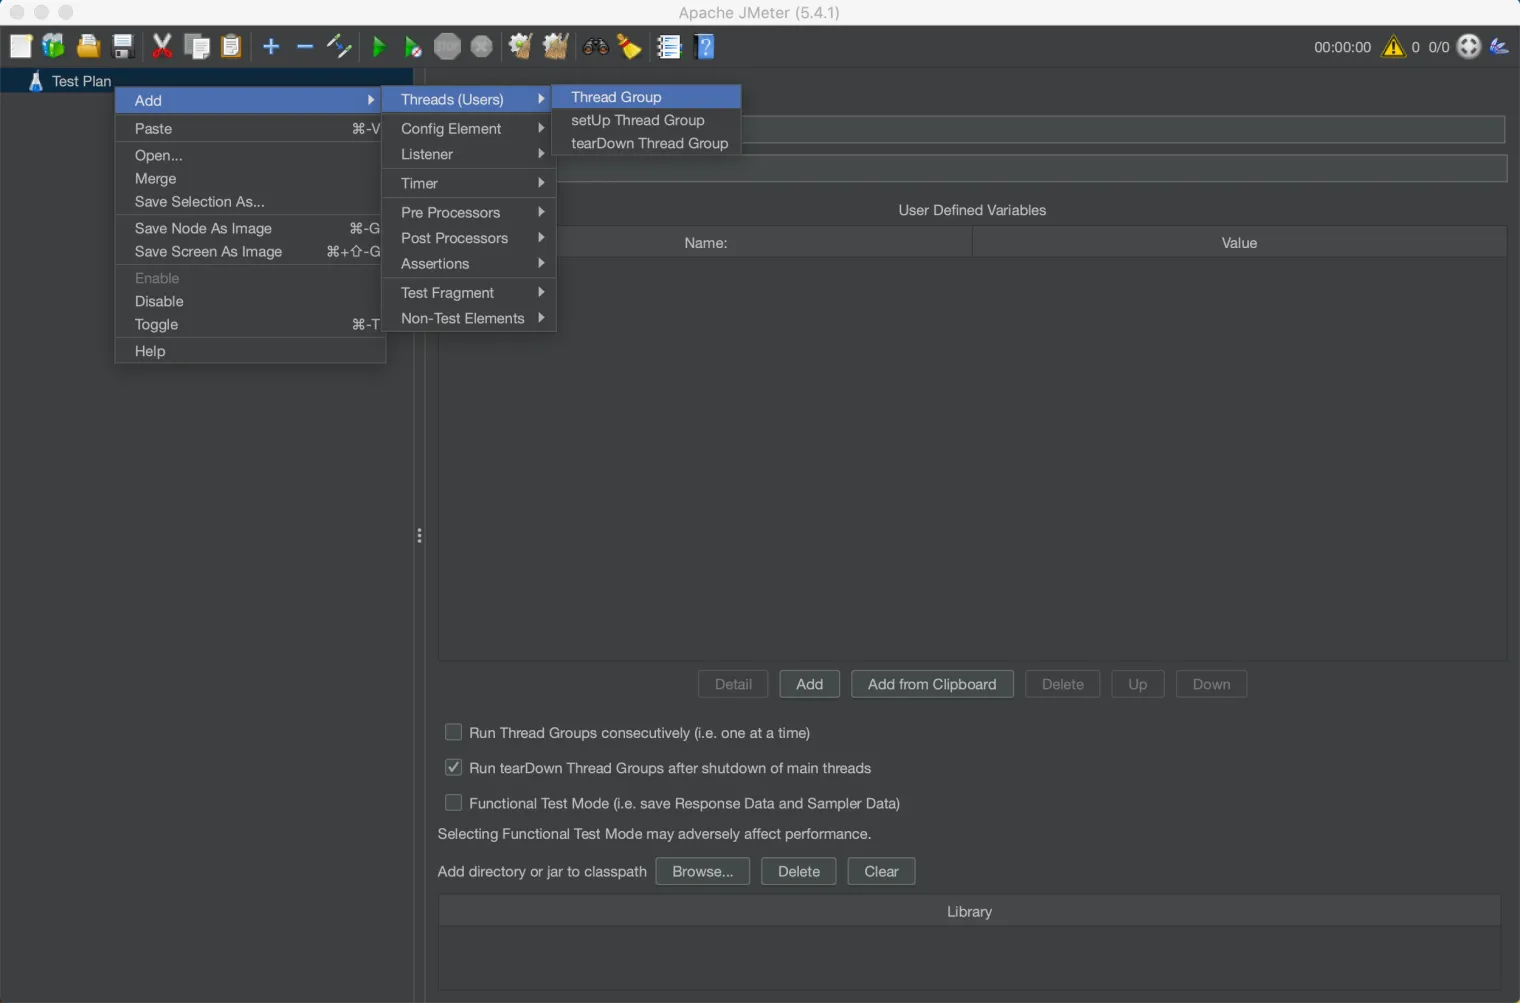
Task: Click the vertical split pane divider handle
Action: 419,536
